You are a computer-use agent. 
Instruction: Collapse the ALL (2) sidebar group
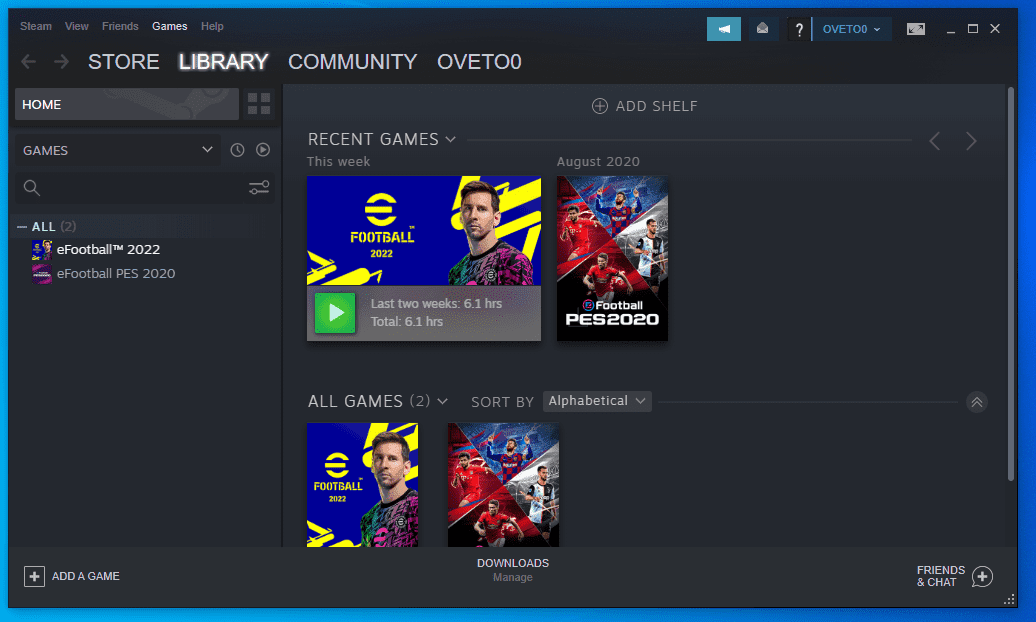(x=22, y=227)
